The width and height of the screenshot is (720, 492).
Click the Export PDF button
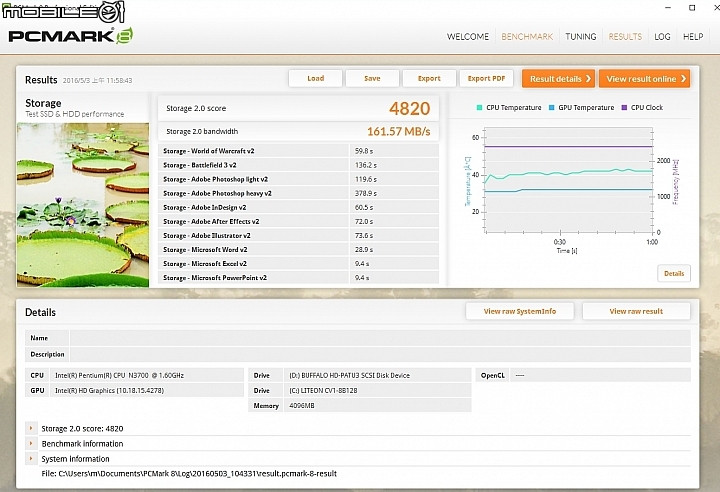[x=486, y=79]
